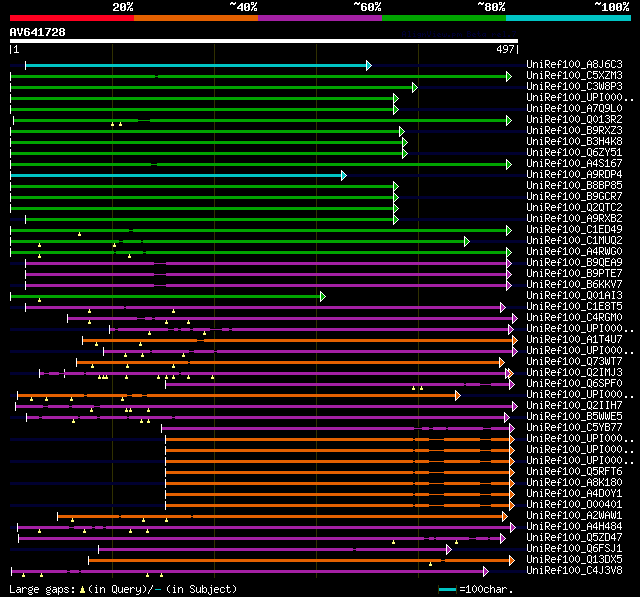Click the green ~80% legend segment
The width and height of the screenshot is (640, 597).
[x=444, y=18]
